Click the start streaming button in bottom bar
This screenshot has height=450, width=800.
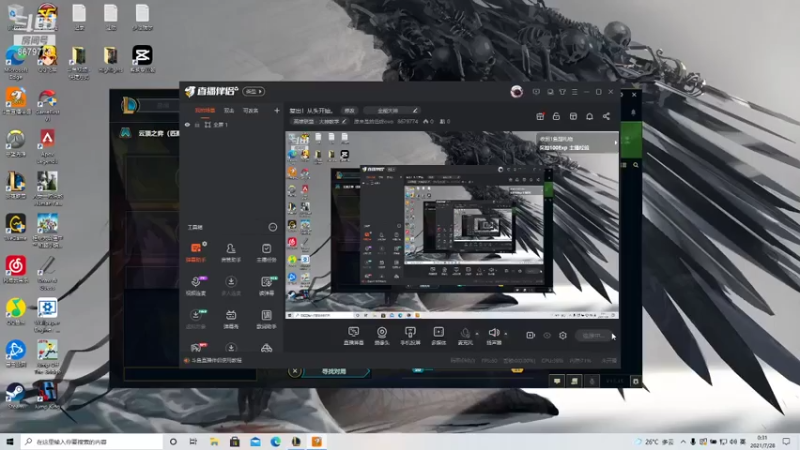(593, 336)
